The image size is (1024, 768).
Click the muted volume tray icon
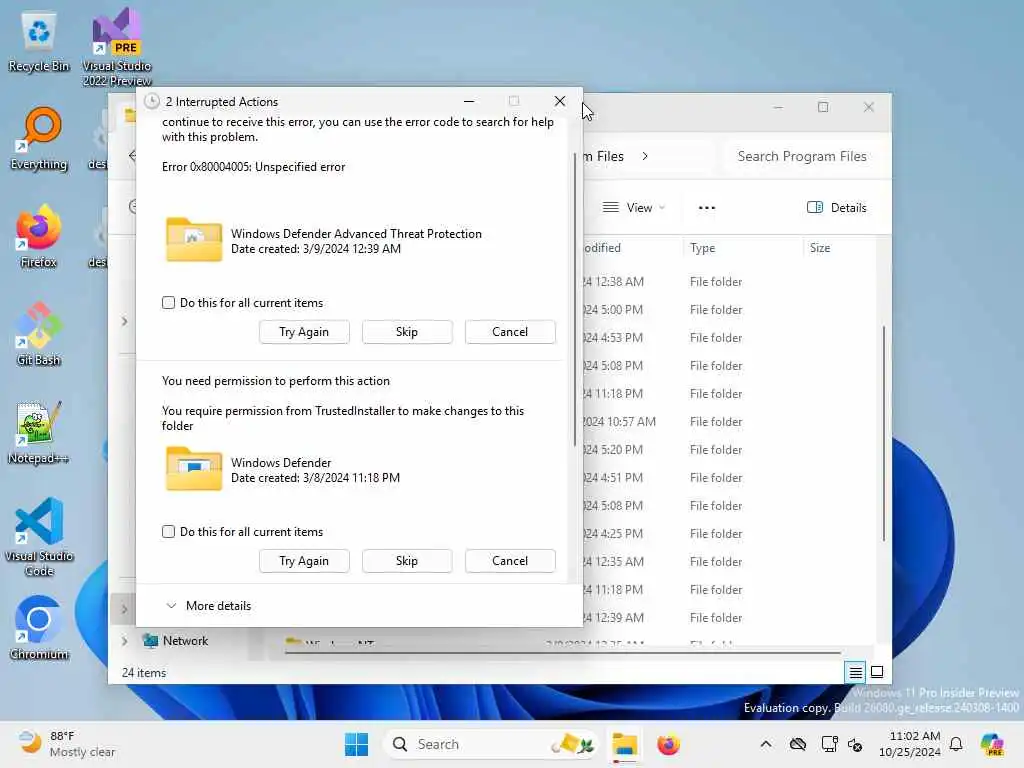855,744
